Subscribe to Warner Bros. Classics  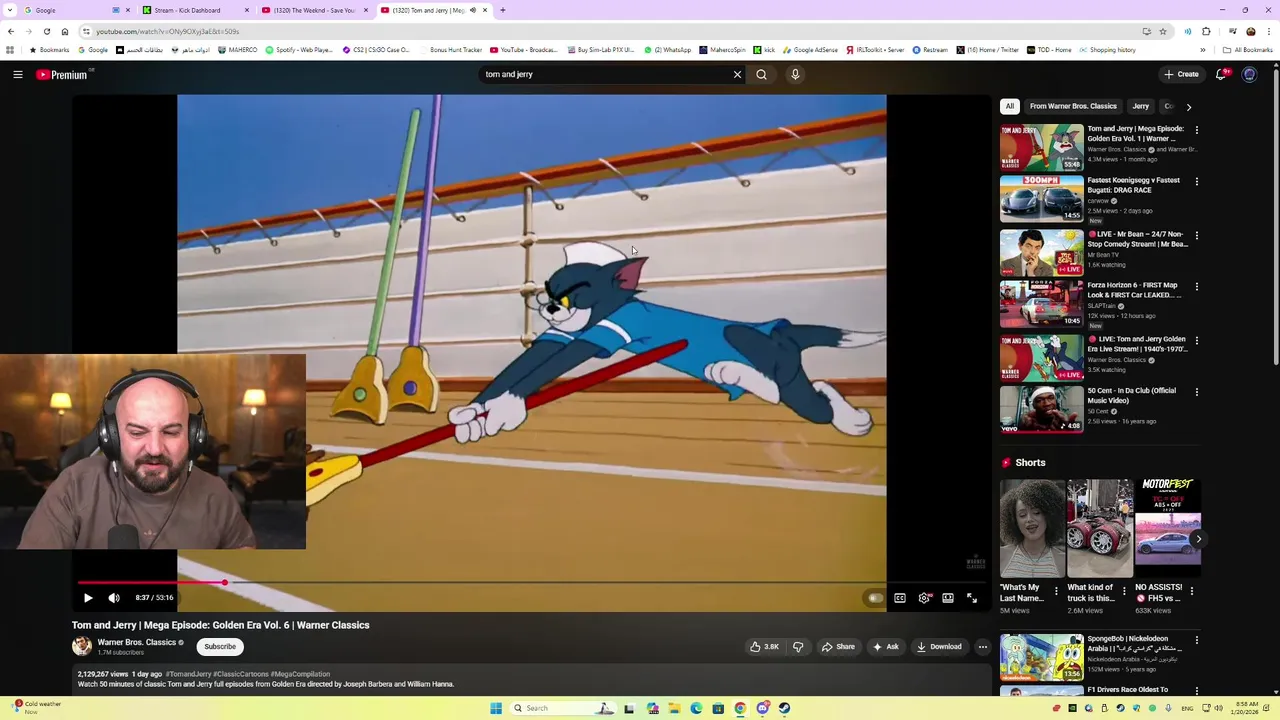(220, 647)
